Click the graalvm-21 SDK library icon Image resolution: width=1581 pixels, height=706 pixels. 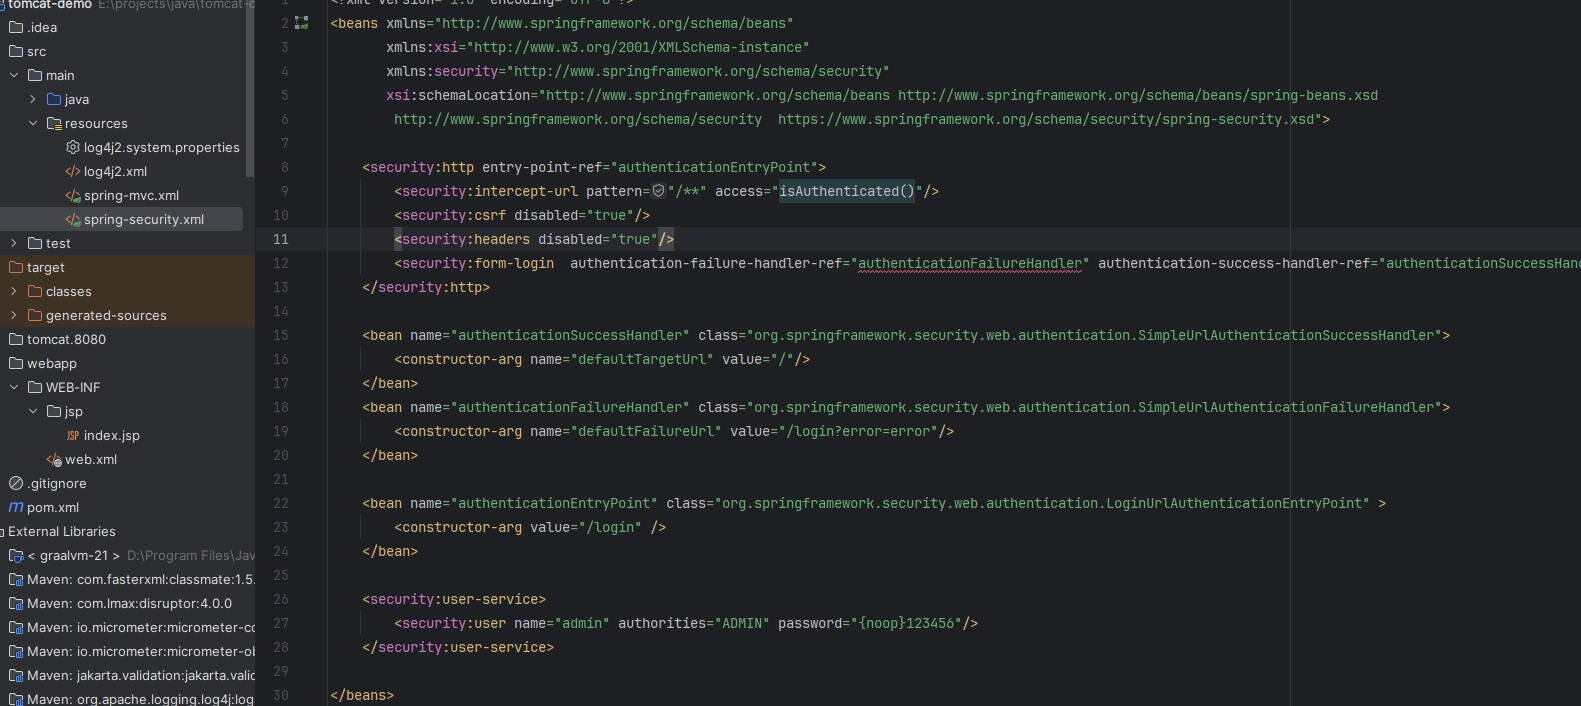coord(16,555)
